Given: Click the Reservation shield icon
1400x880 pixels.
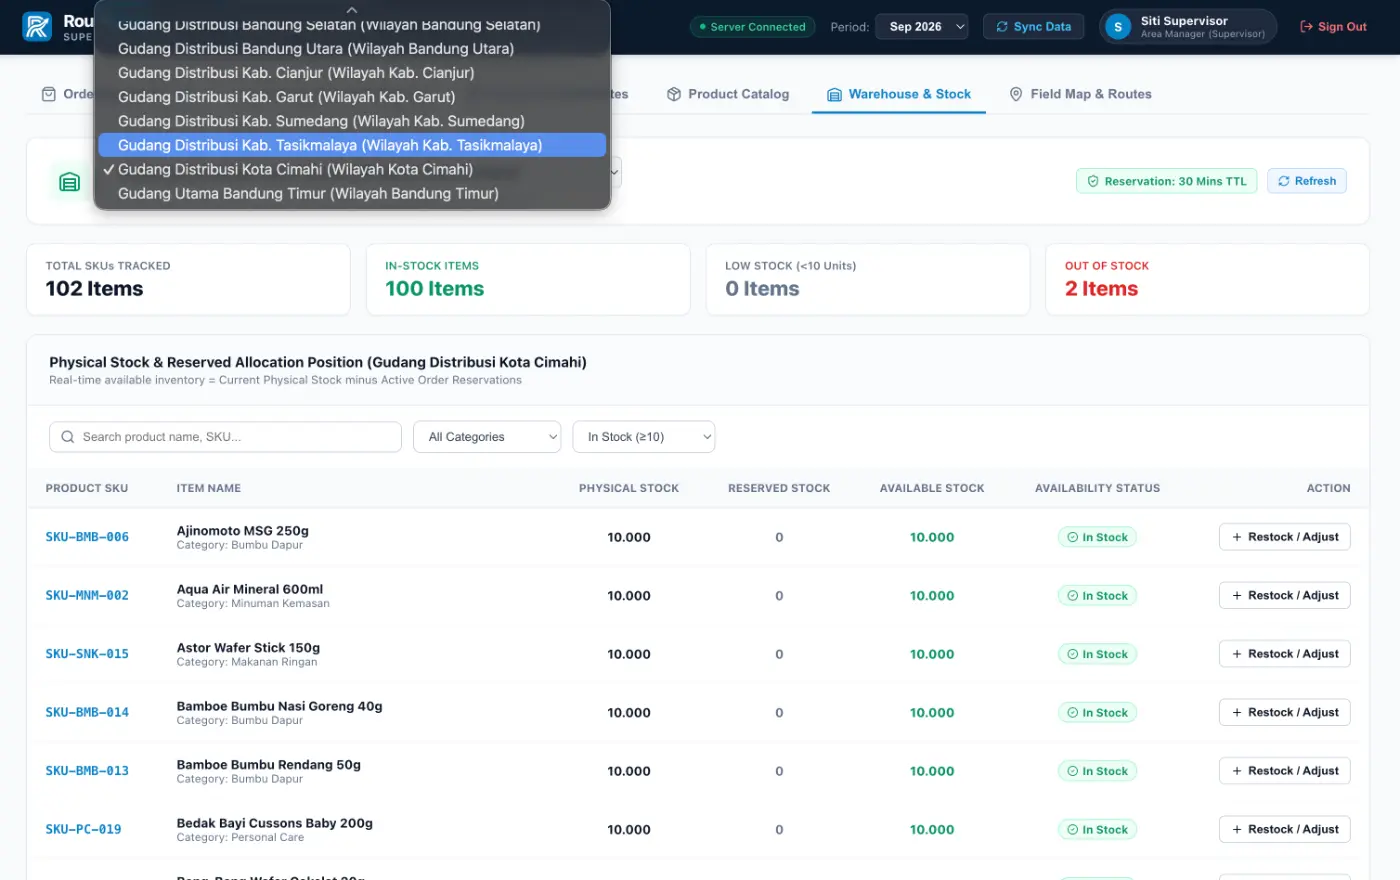Looking at the screenshot, I should [x=1093, y=181].
